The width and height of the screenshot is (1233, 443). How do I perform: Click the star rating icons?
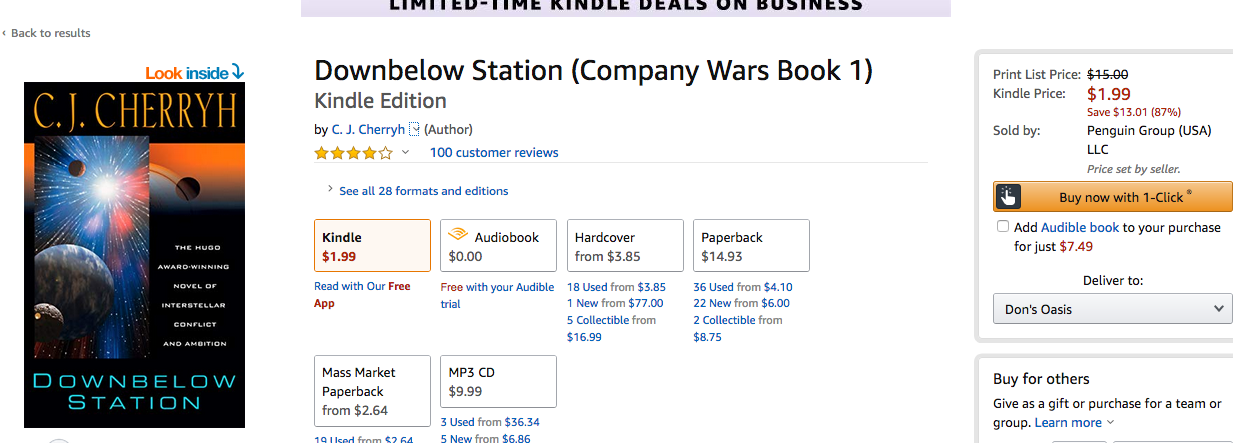tap(353, 153)
